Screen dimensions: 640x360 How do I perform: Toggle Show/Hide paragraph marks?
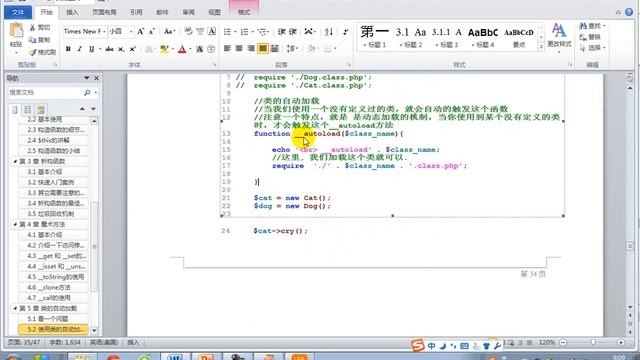[x=345, y=32]
